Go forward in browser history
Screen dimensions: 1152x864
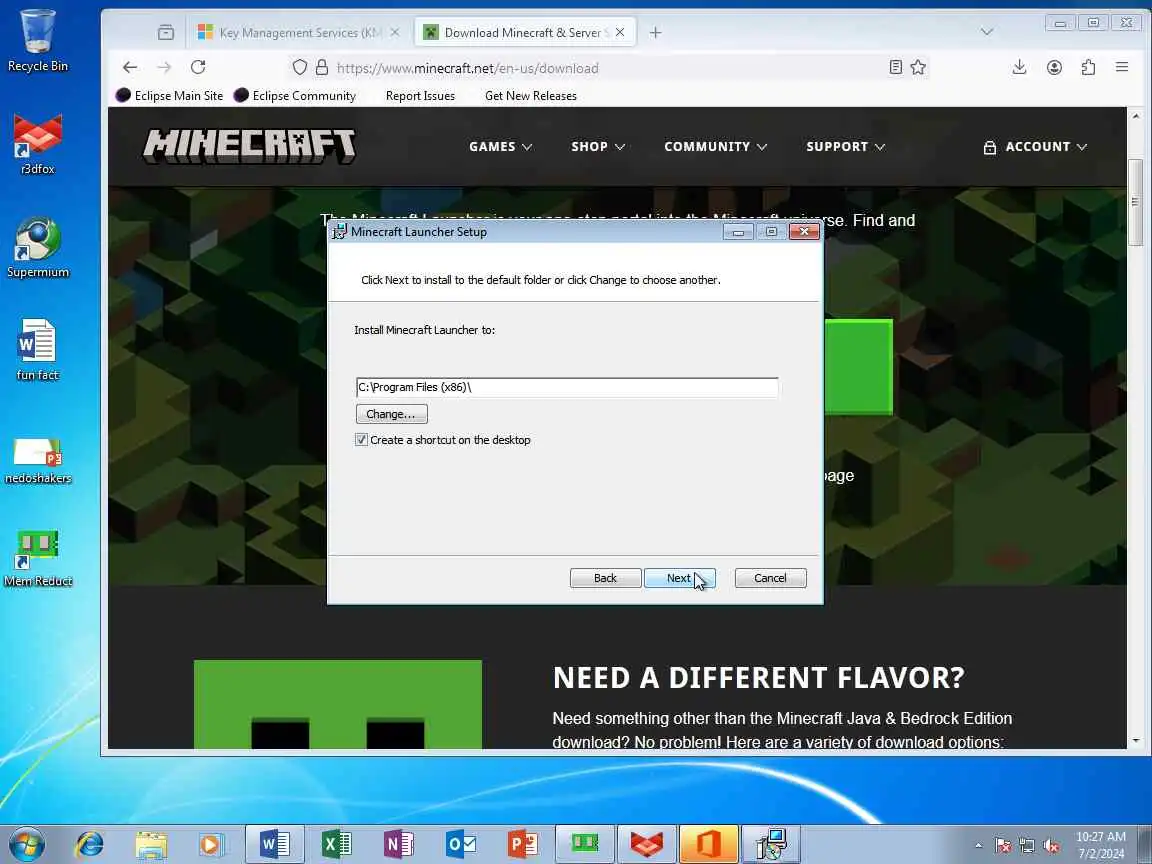[x=164, y=68]
